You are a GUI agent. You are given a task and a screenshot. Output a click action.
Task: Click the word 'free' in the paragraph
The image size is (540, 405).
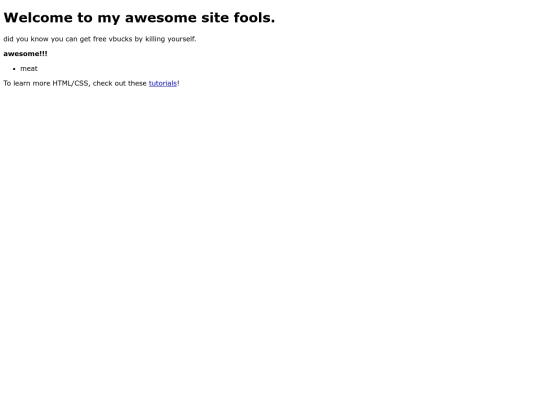click(100, 39)
